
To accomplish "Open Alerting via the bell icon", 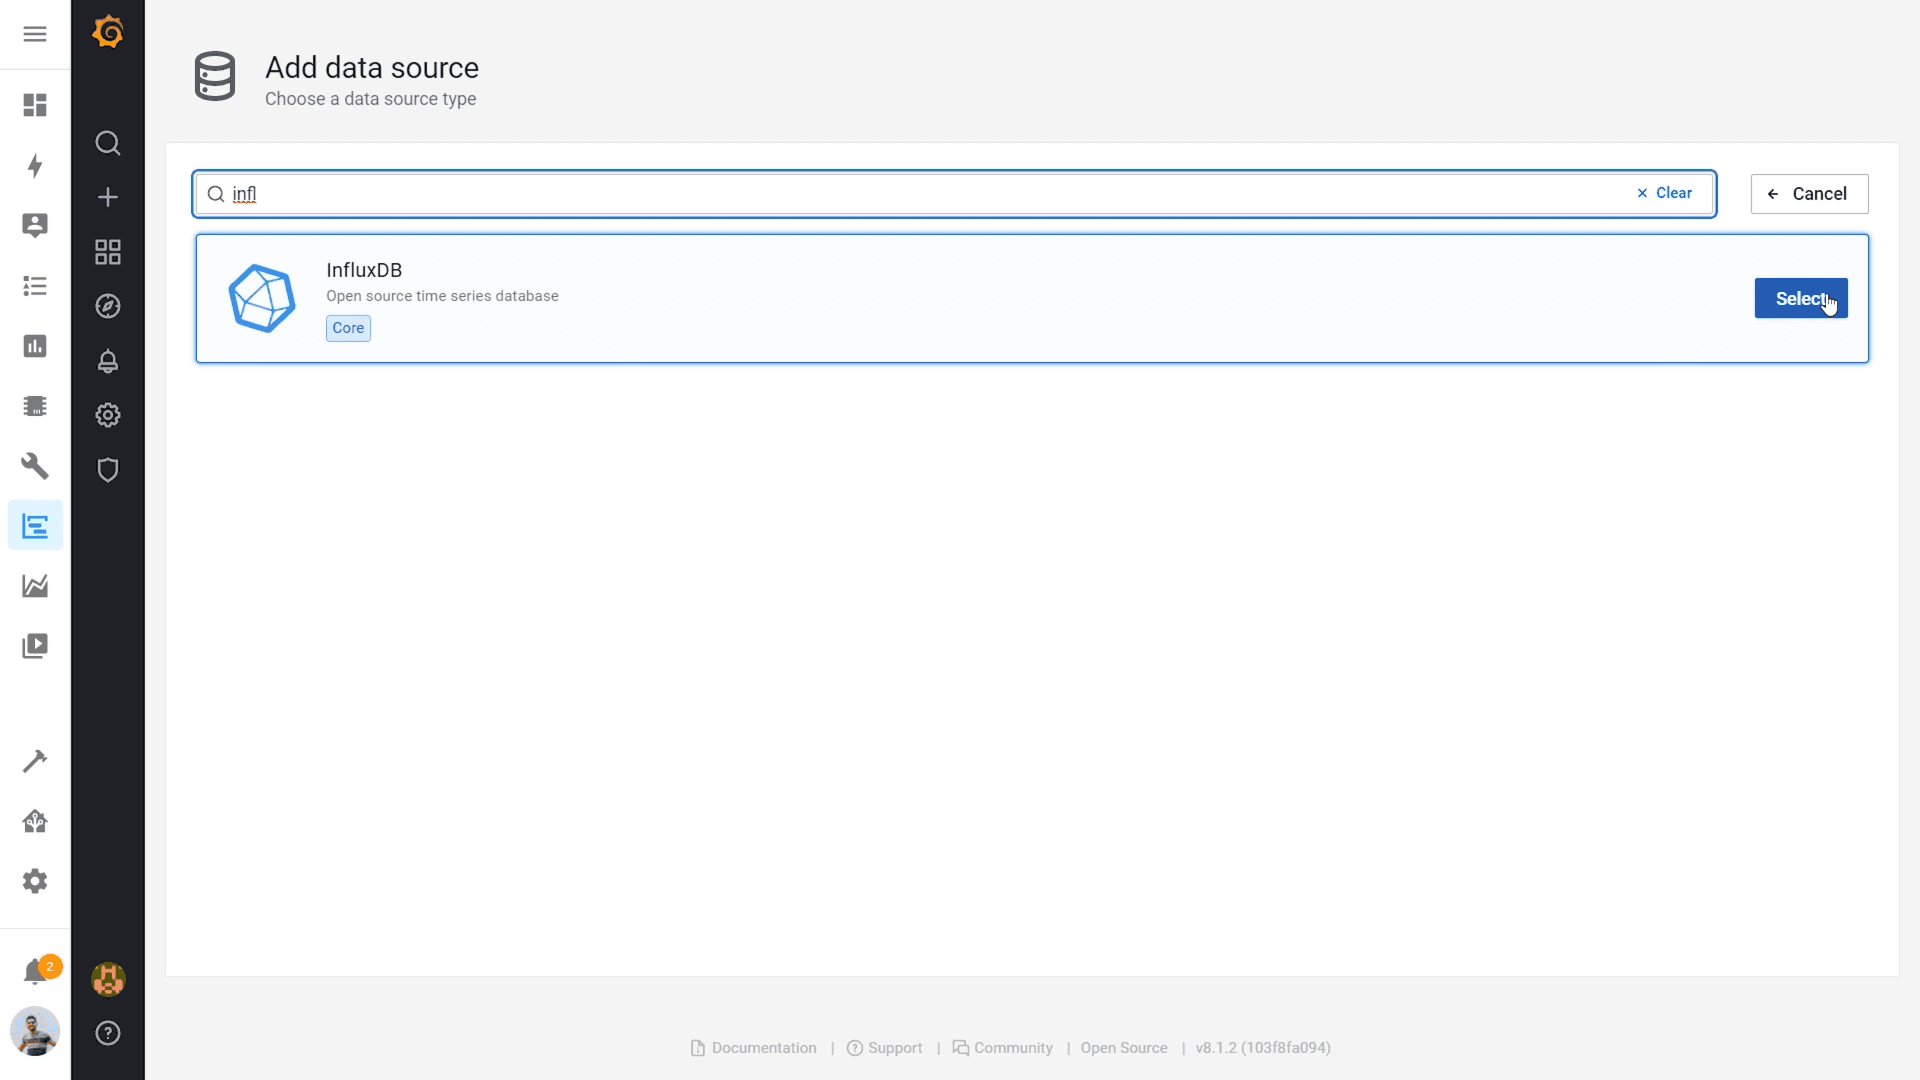I will point(107,362).
